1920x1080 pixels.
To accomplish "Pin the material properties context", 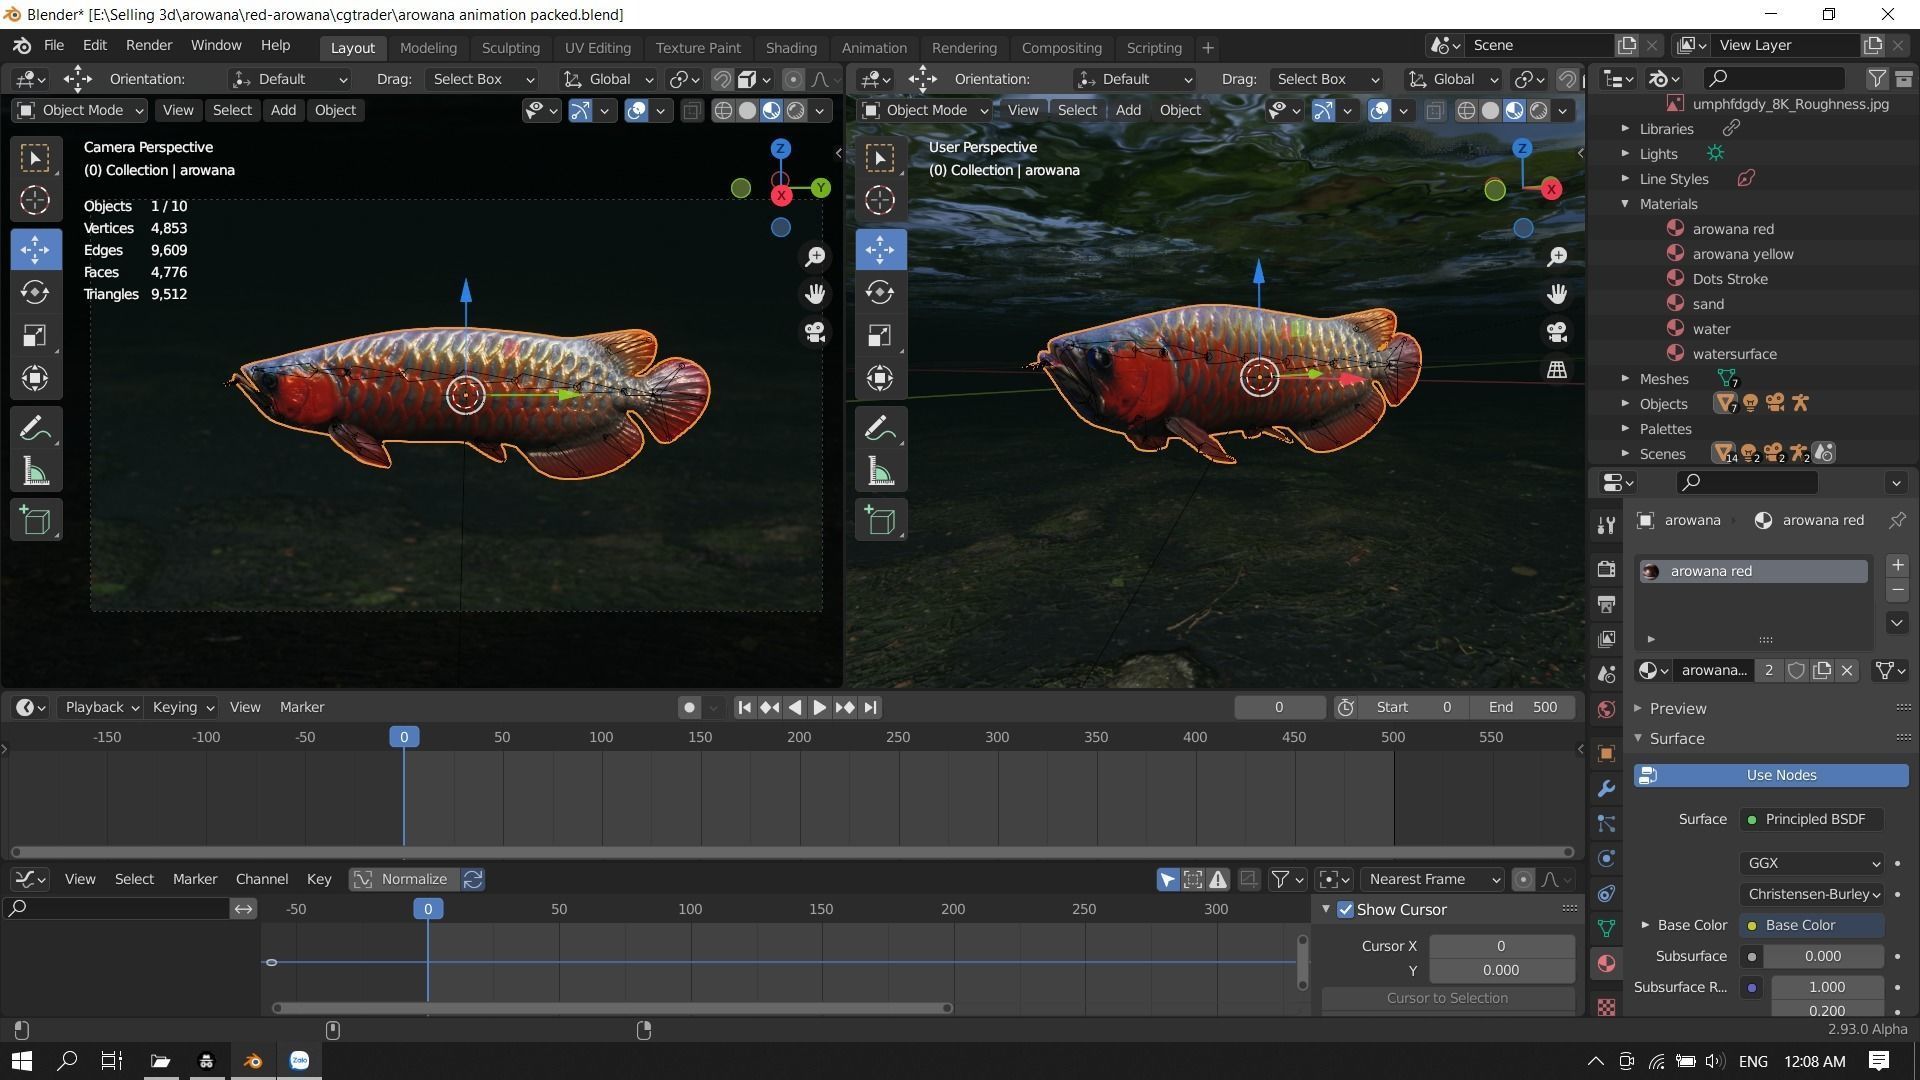I will 1896,520.
